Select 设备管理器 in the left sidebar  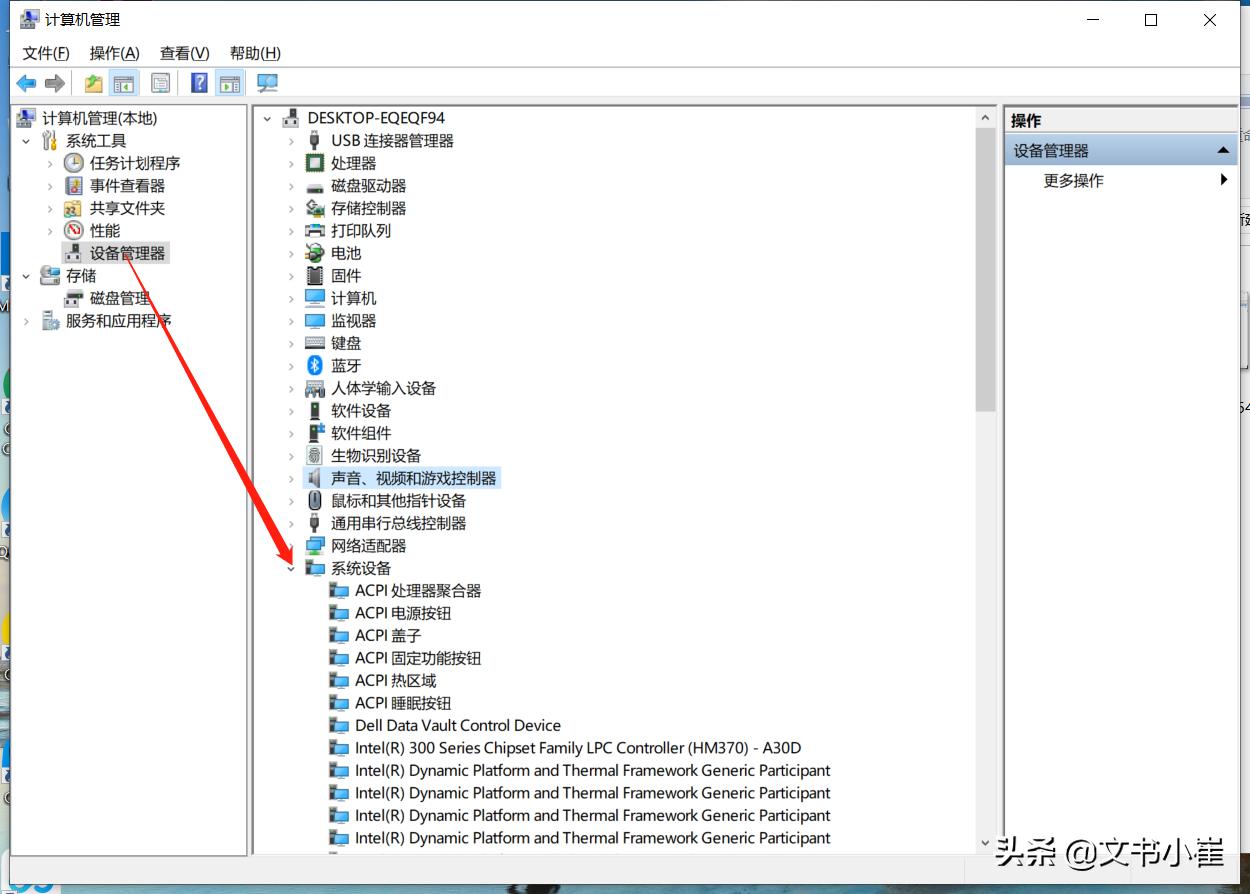tap(125, 252)
